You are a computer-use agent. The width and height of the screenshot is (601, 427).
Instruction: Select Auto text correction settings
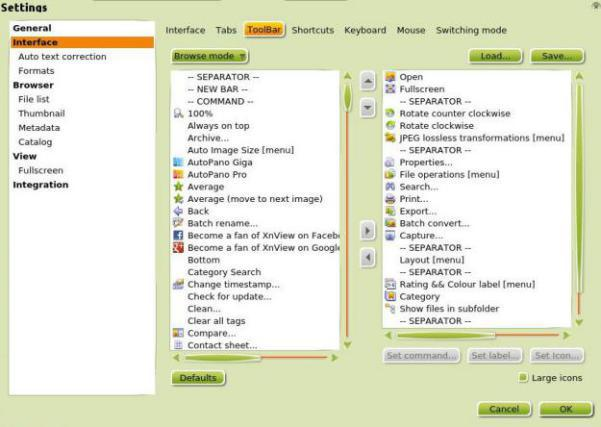click(62, 56)
